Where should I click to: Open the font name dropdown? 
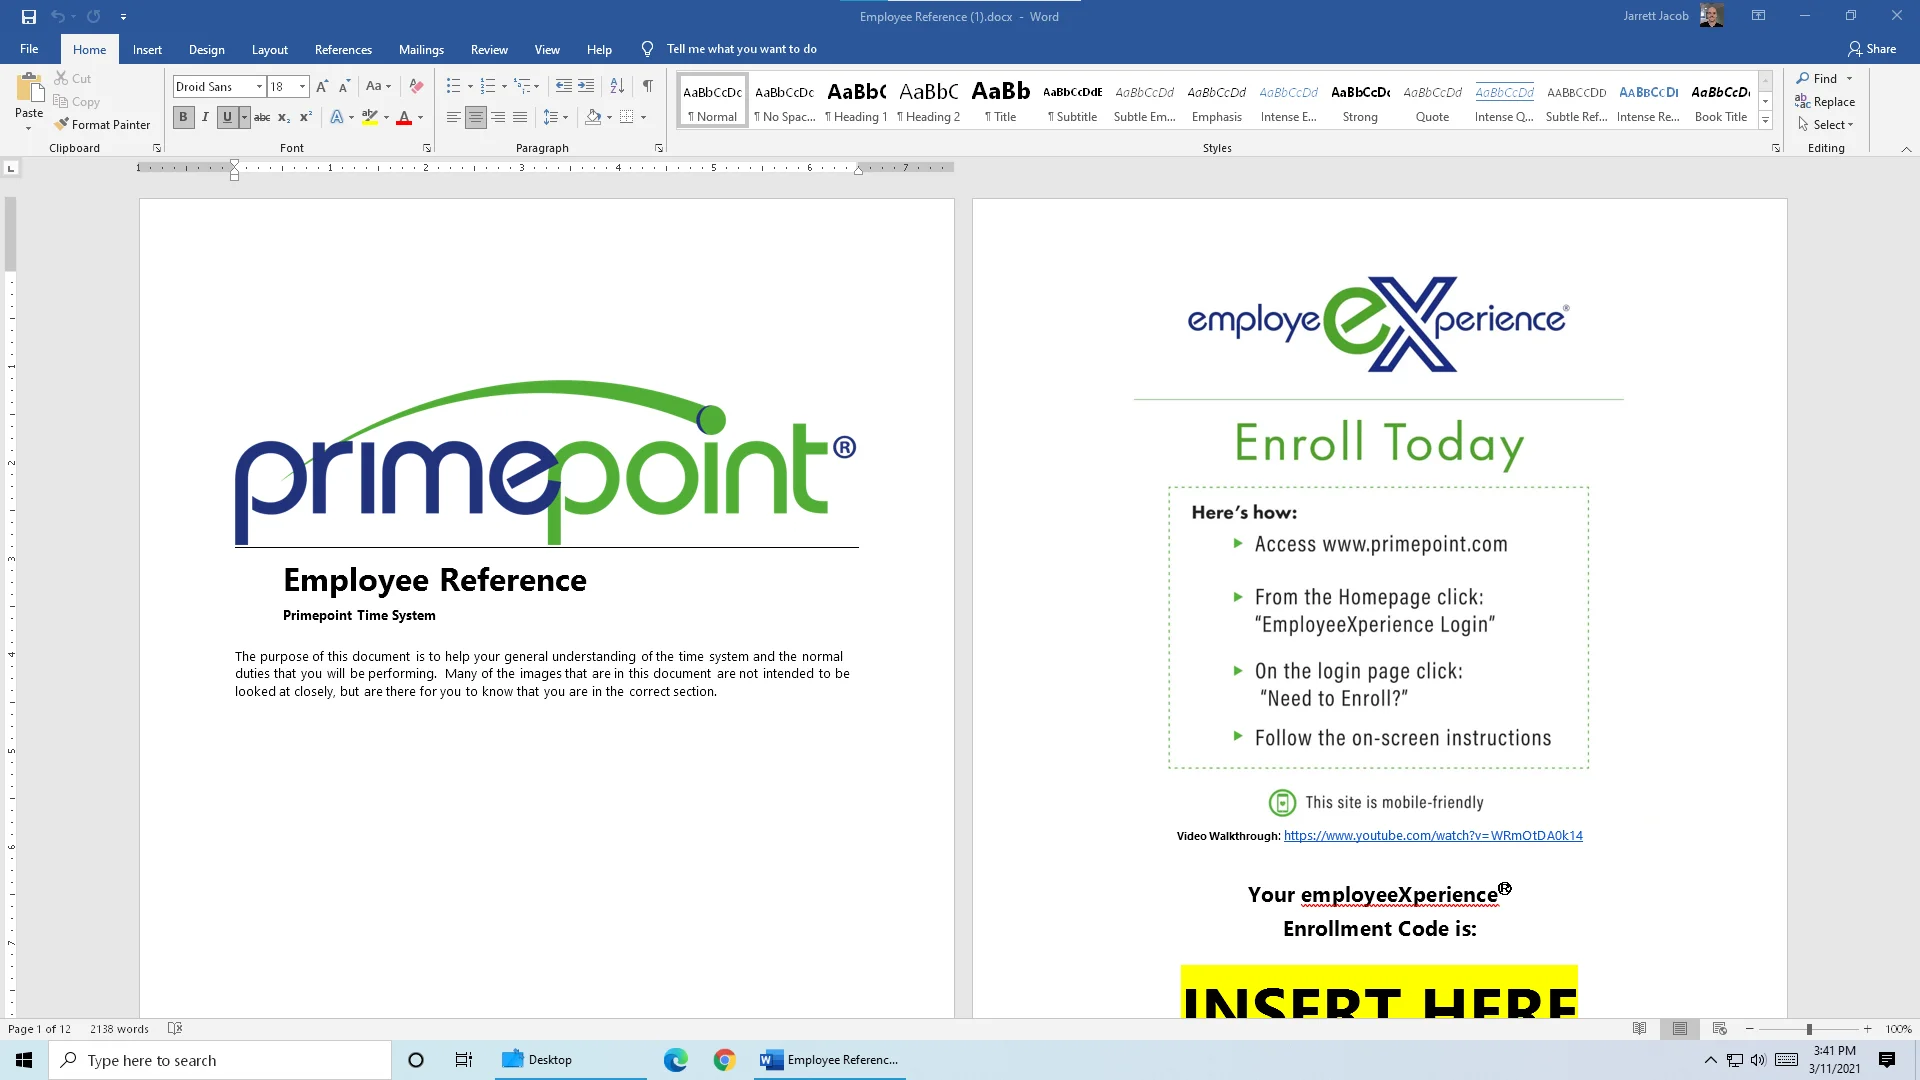(x=257, y=86)
